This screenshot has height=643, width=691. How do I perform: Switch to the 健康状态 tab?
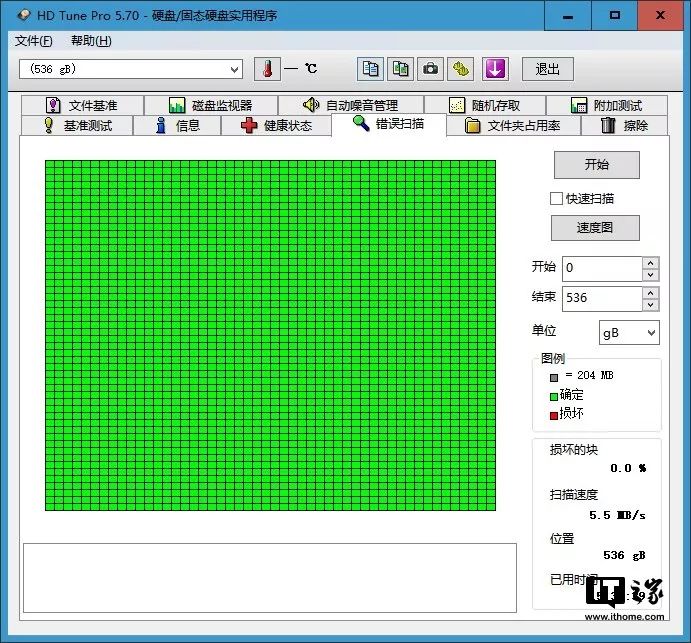[x=277, y=126]
